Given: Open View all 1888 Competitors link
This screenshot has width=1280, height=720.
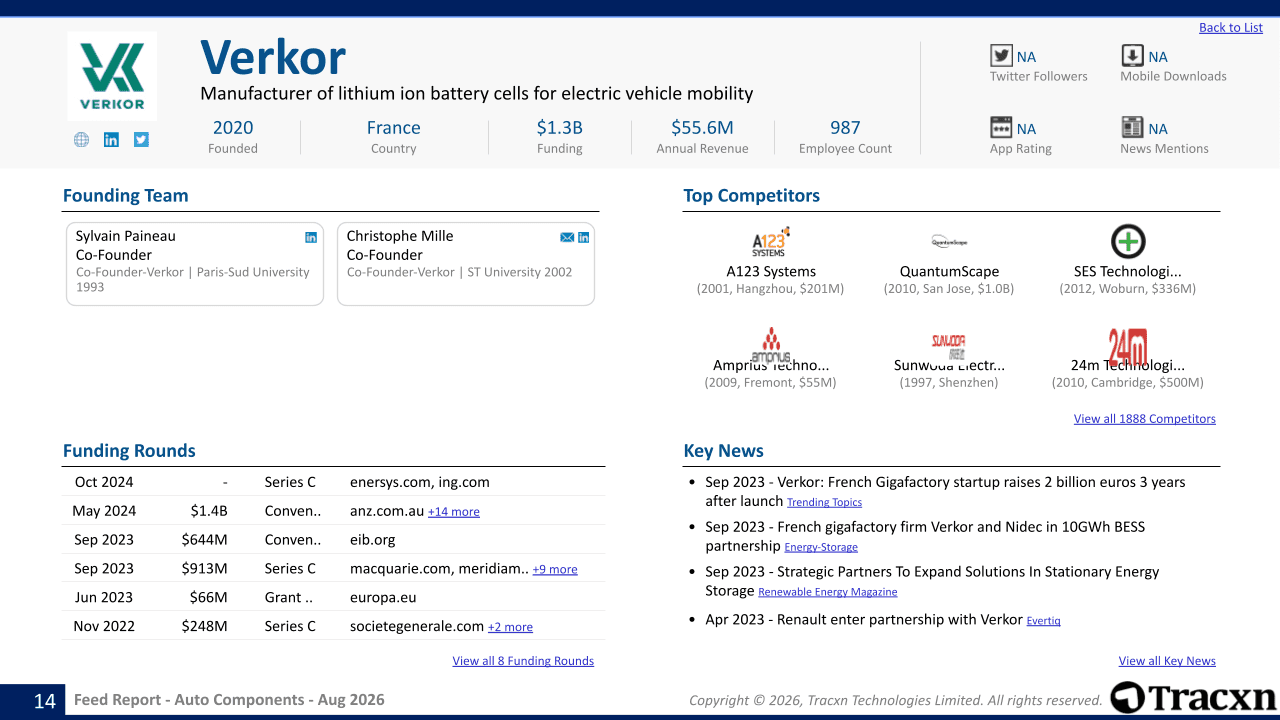Looking at the screenshot, I should pyautogui.click(x=1145, y=419).
